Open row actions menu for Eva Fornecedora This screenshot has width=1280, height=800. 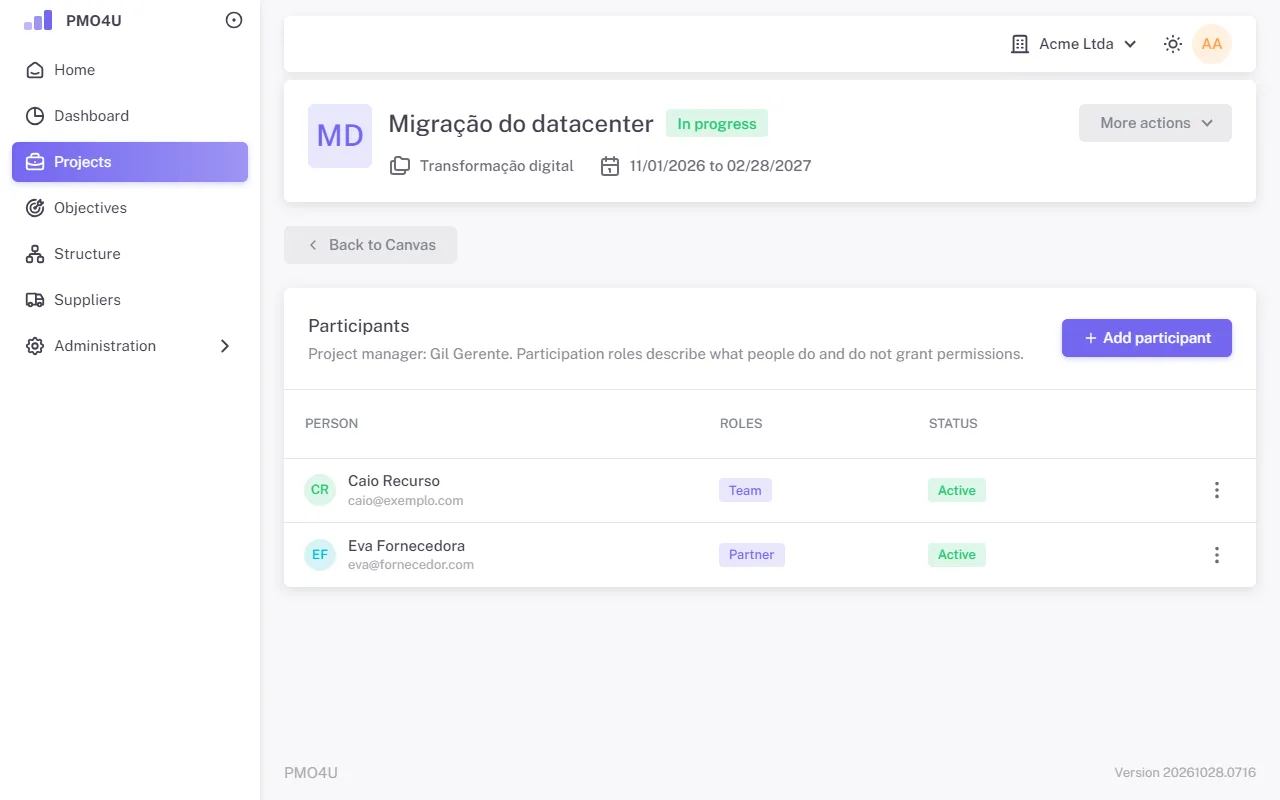[x=1217, y=555]
